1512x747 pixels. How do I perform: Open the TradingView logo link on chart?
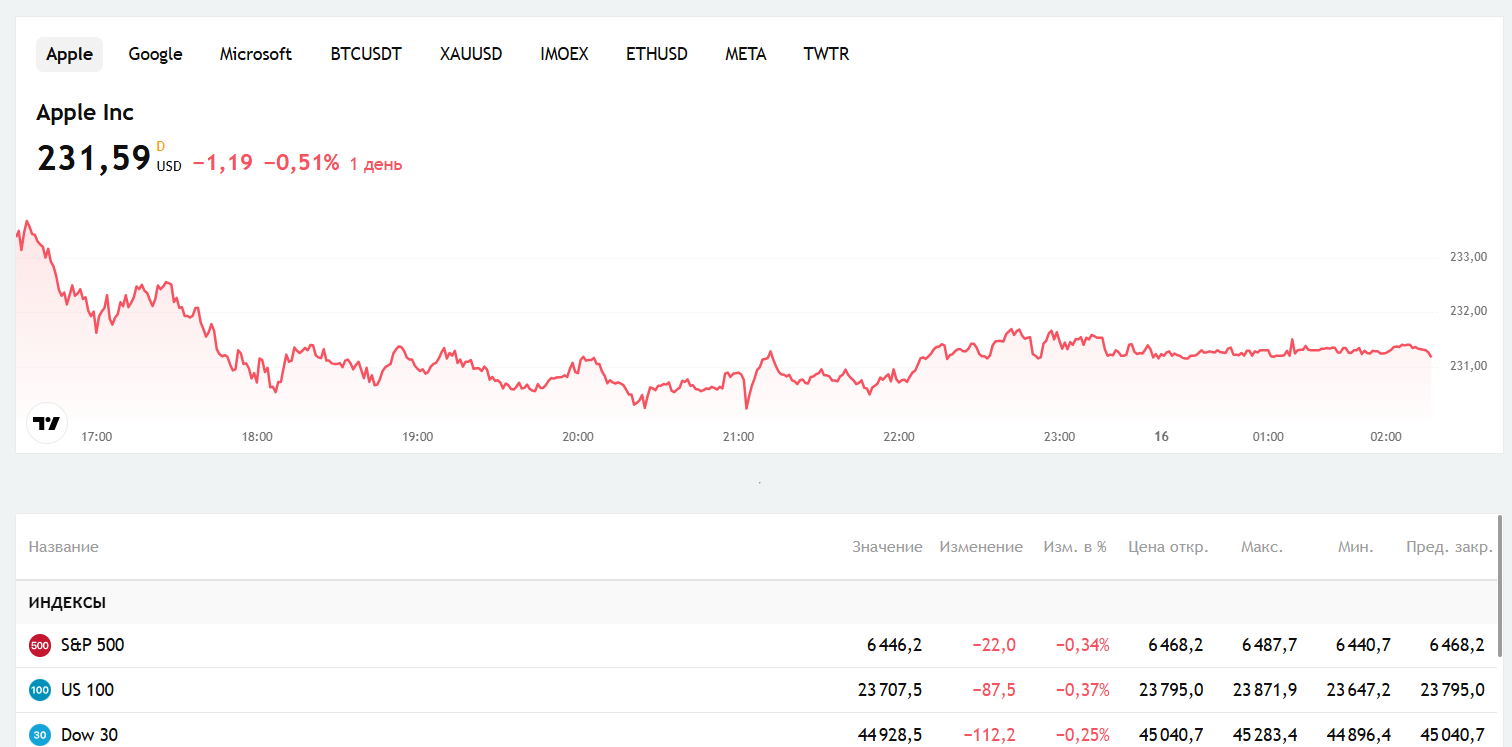pos(46,423)
